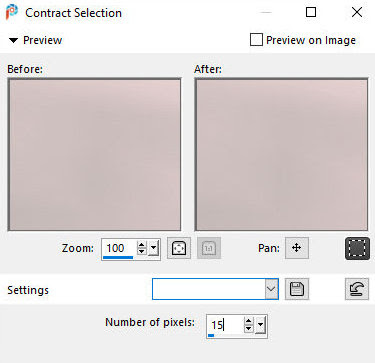
Task: Increase Zoom value with up arrow
Action: (142, 245)
